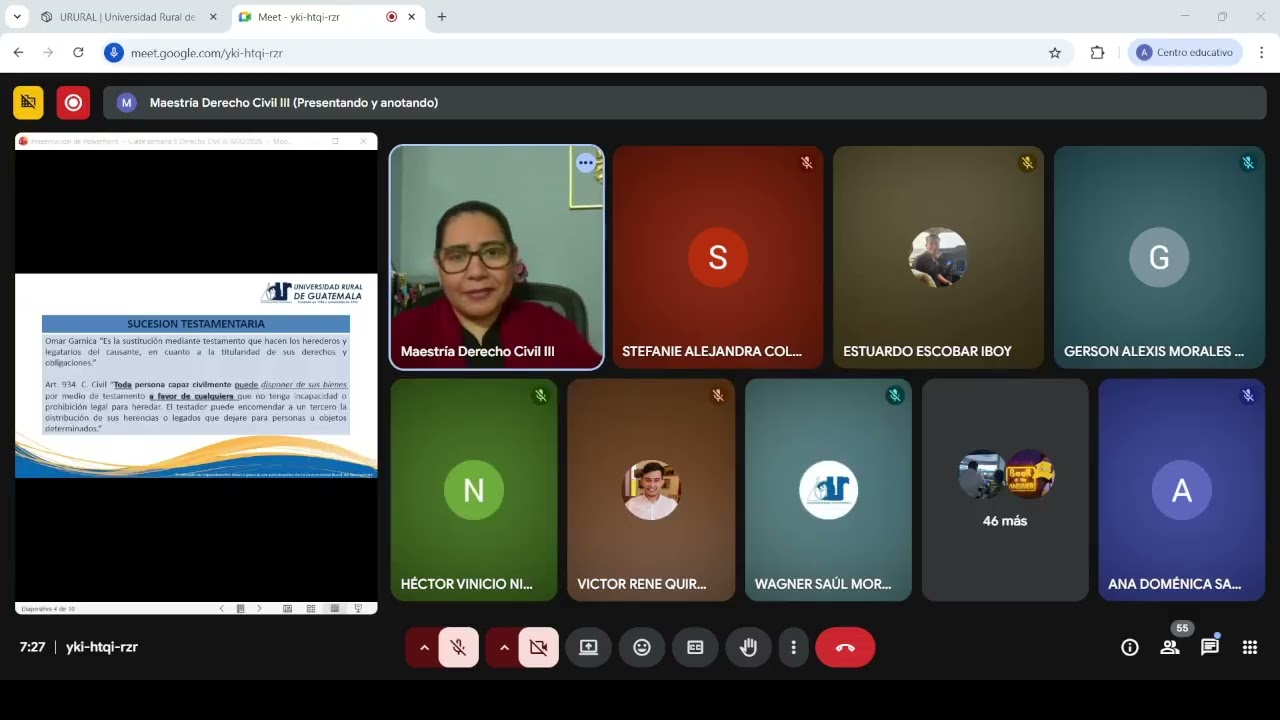Image resolution: width=1280 pixels, height=720 pixels.
Task: Click the presentation slide thumbnail
Action: (196, 373)
